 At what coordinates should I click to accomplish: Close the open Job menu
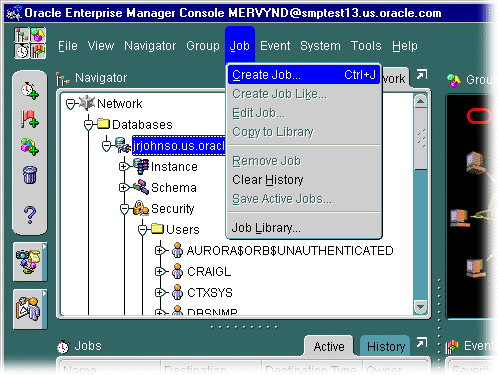point(240,46)
